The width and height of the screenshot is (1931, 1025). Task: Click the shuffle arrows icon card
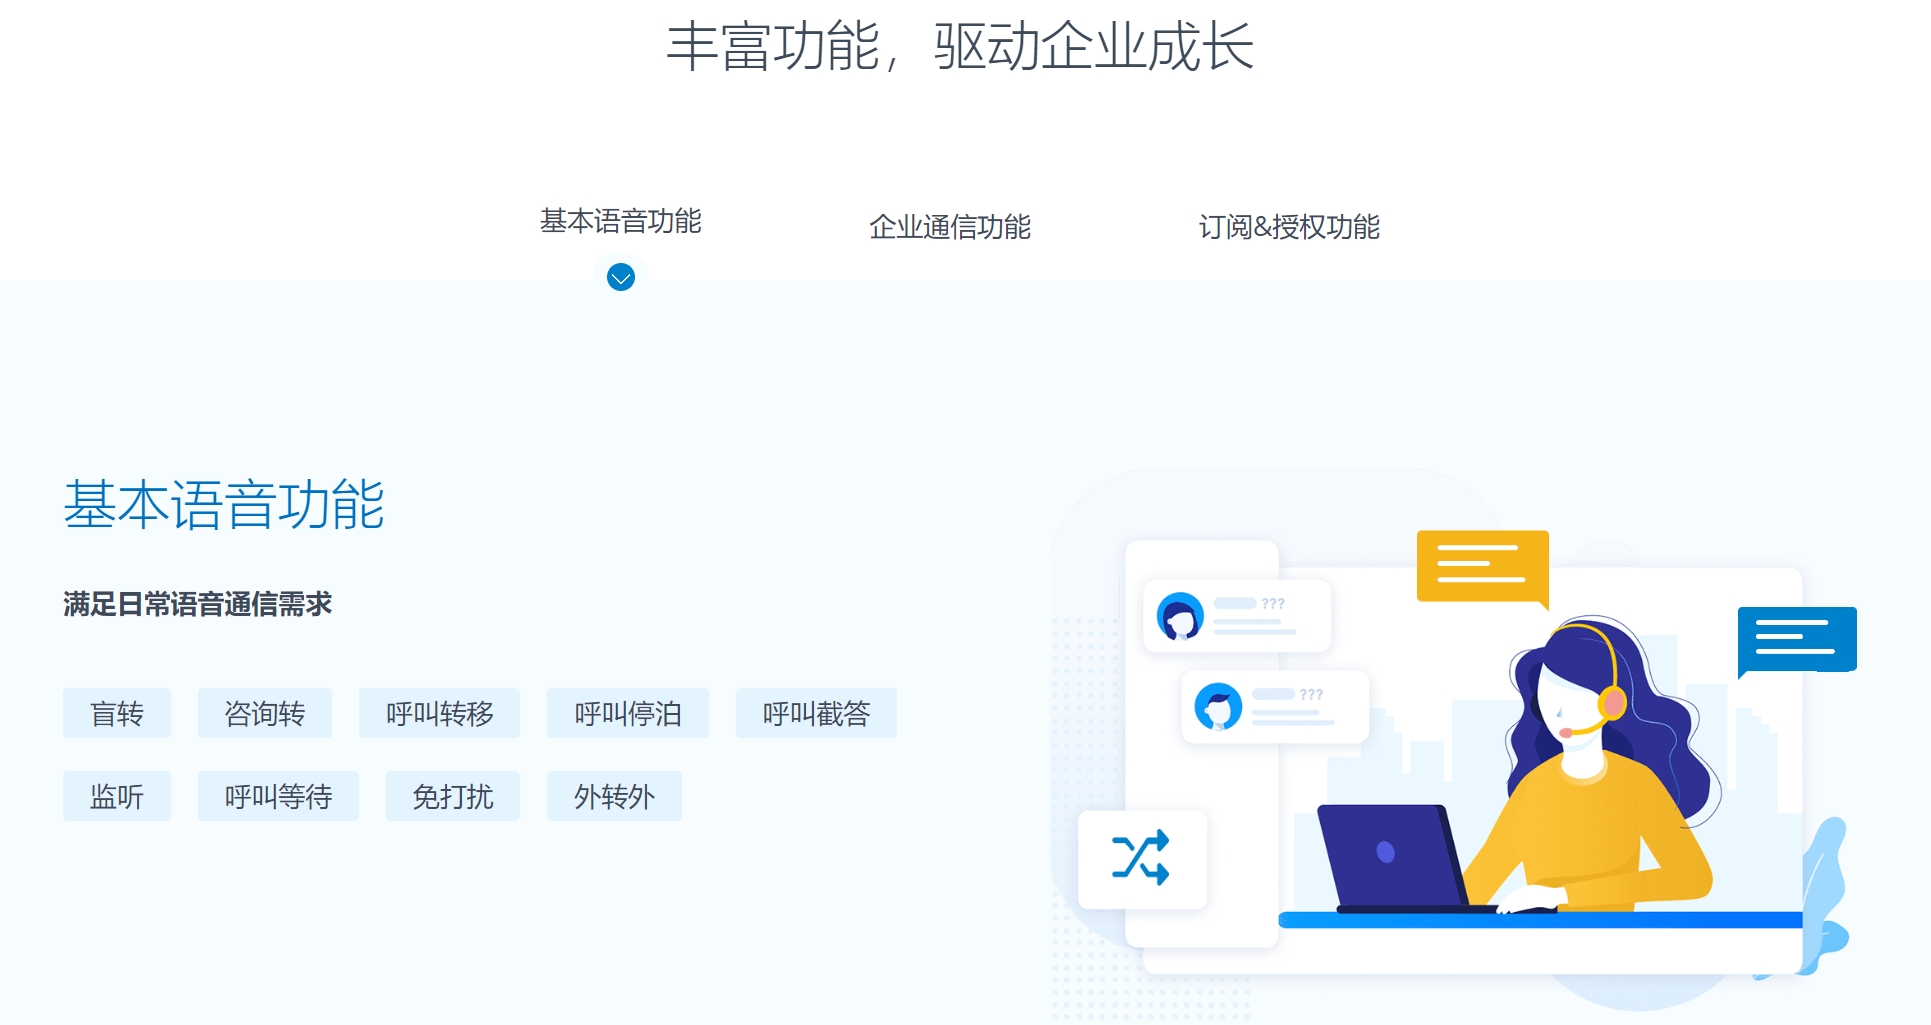pos(1141,858)
